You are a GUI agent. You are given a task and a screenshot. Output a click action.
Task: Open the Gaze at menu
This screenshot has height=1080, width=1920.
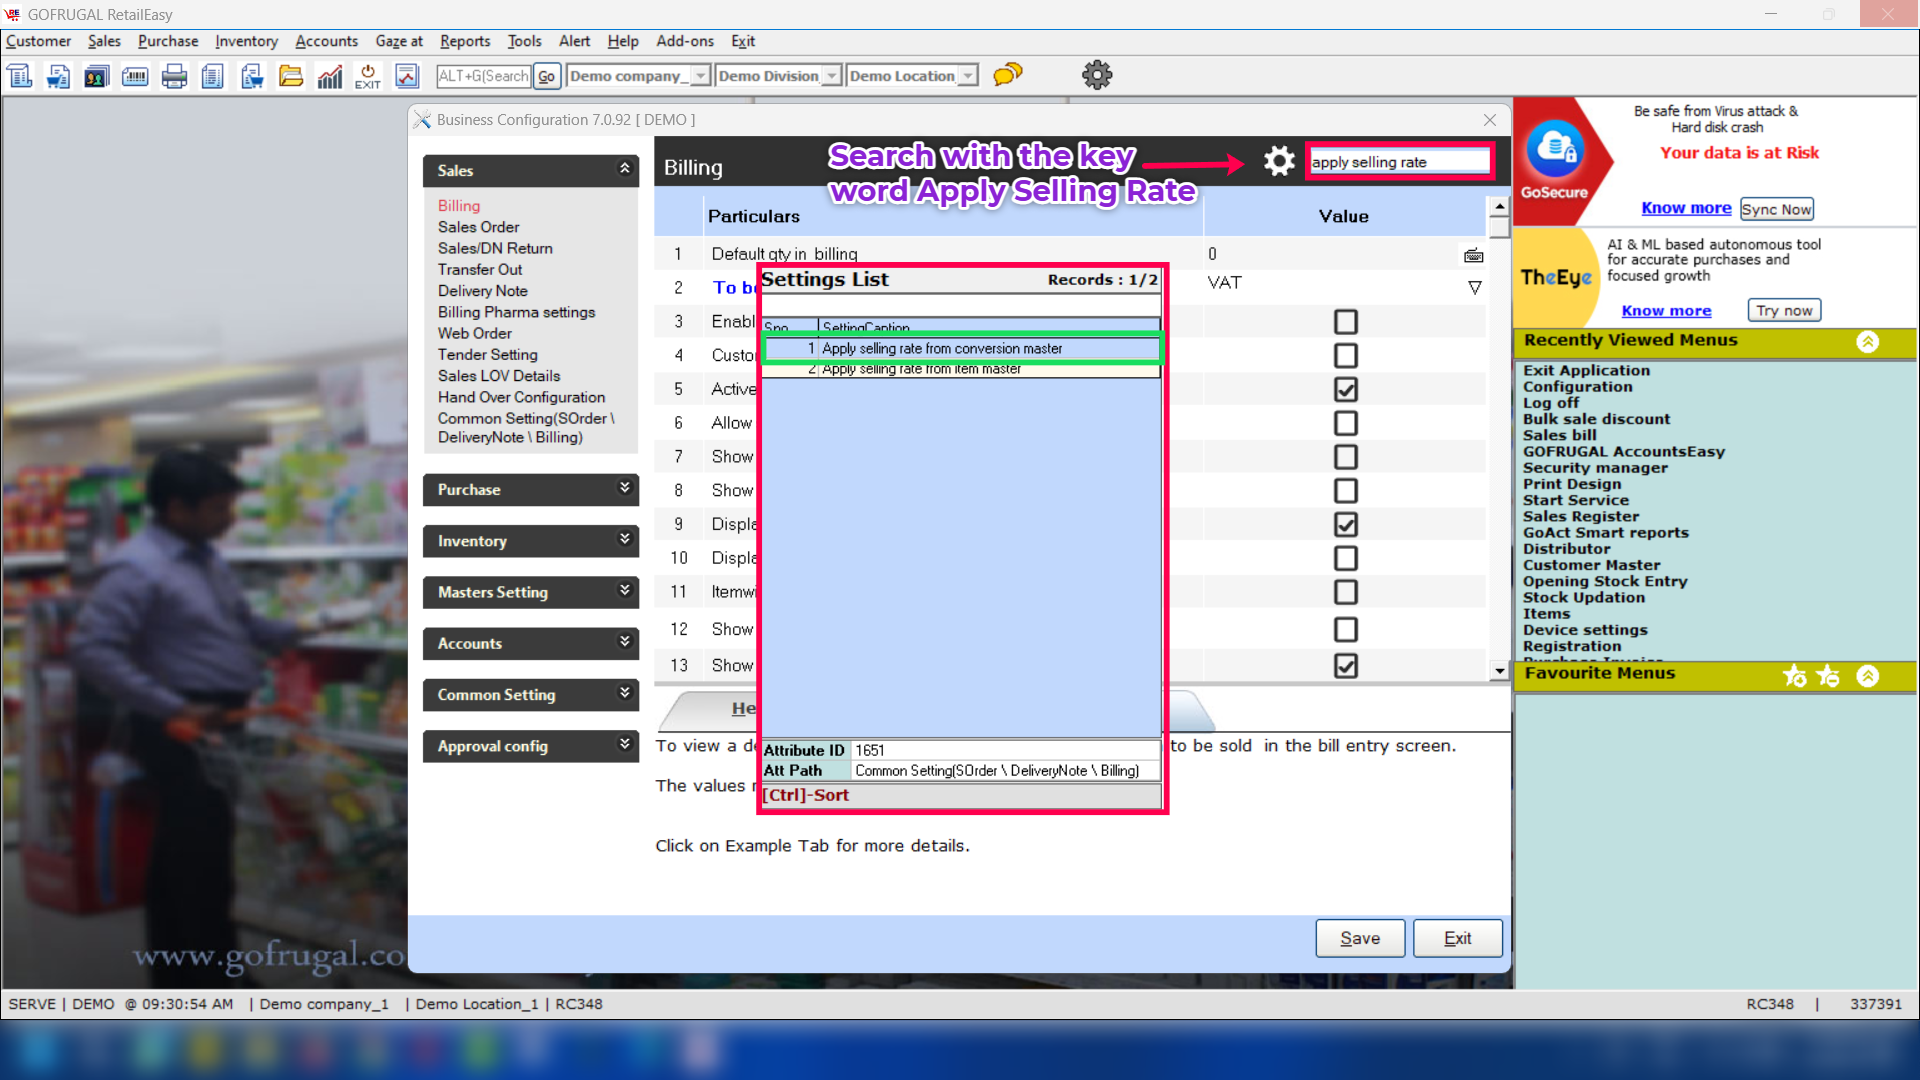point(399,41)
